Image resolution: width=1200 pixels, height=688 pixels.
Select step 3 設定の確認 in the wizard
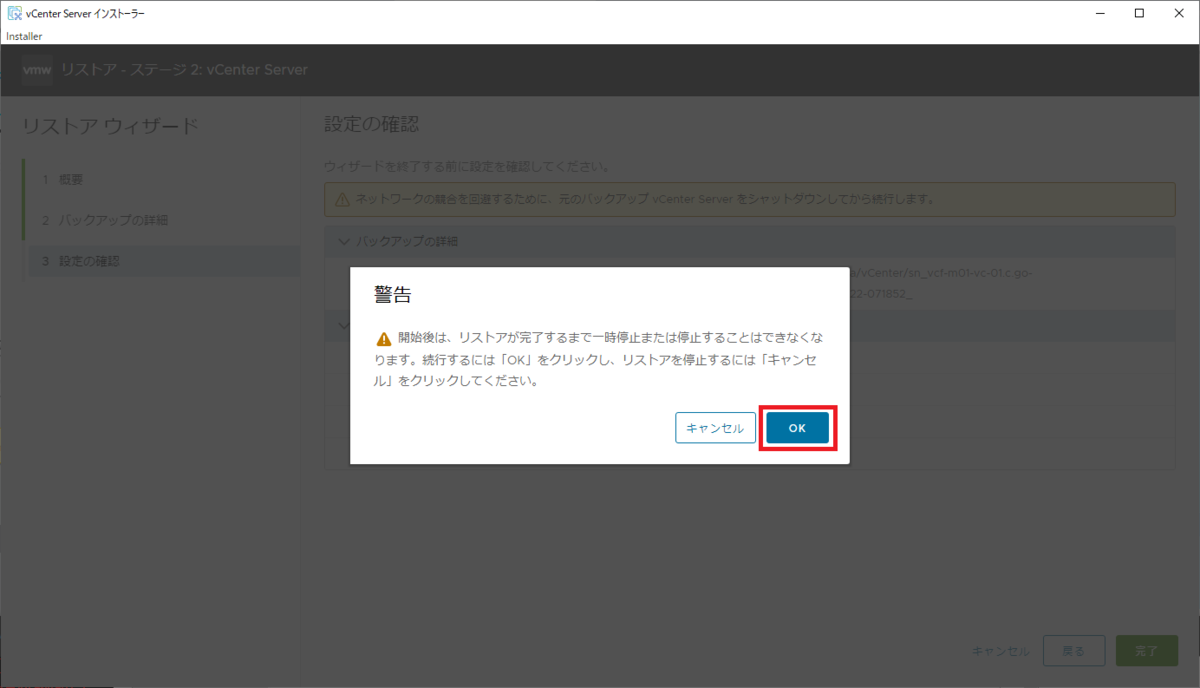(161, 261)
